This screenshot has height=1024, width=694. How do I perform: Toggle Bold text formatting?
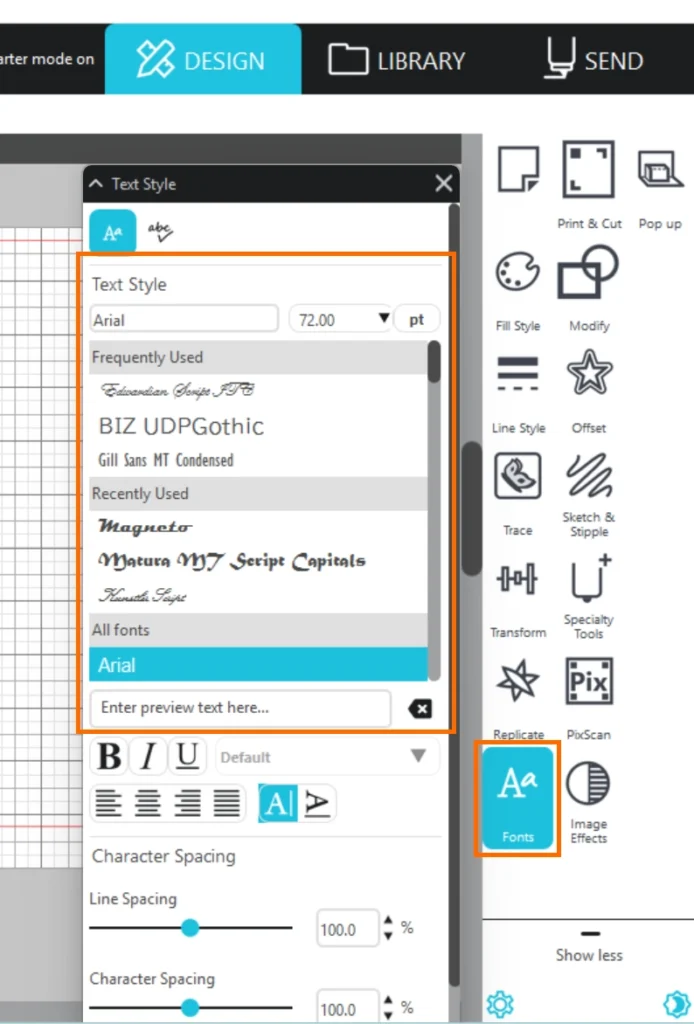109,757
